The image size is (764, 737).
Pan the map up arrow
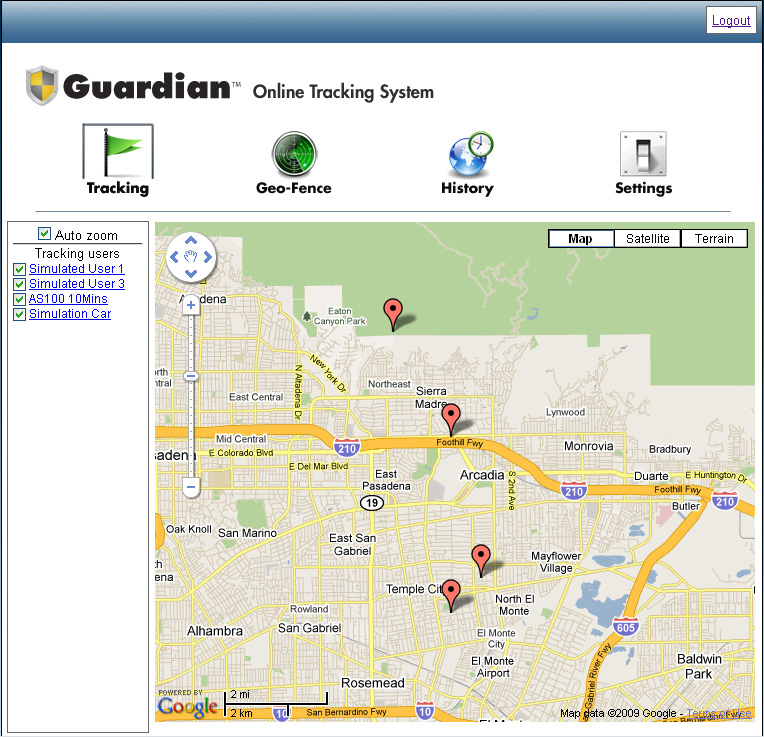191,240
